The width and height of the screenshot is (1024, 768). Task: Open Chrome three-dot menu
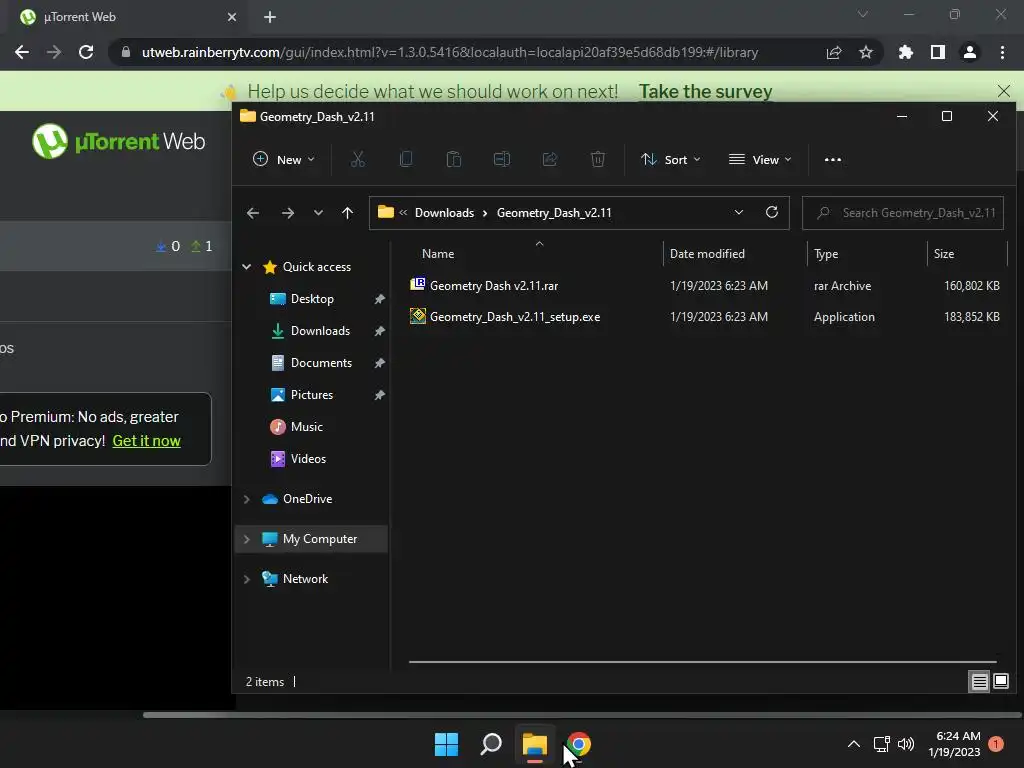(x=1002, y=52)
